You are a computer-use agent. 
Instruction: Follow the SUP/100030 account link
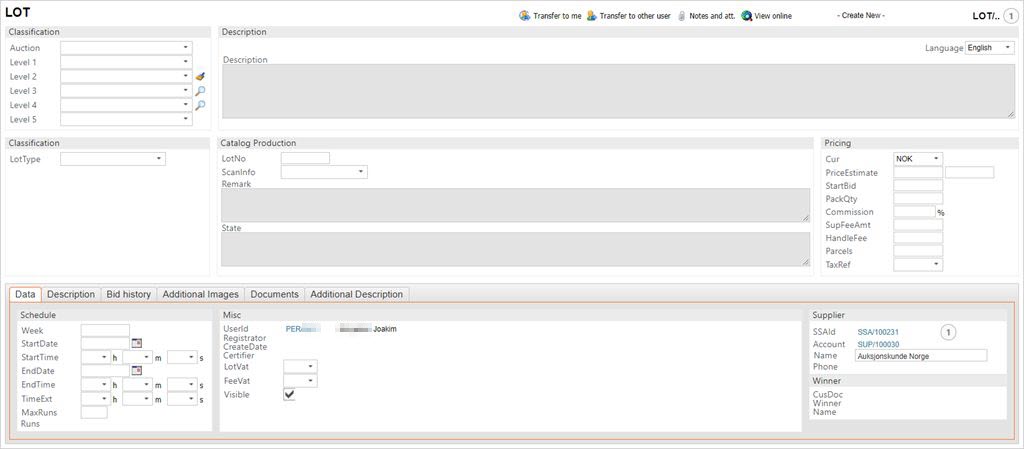tap(878, 344)
